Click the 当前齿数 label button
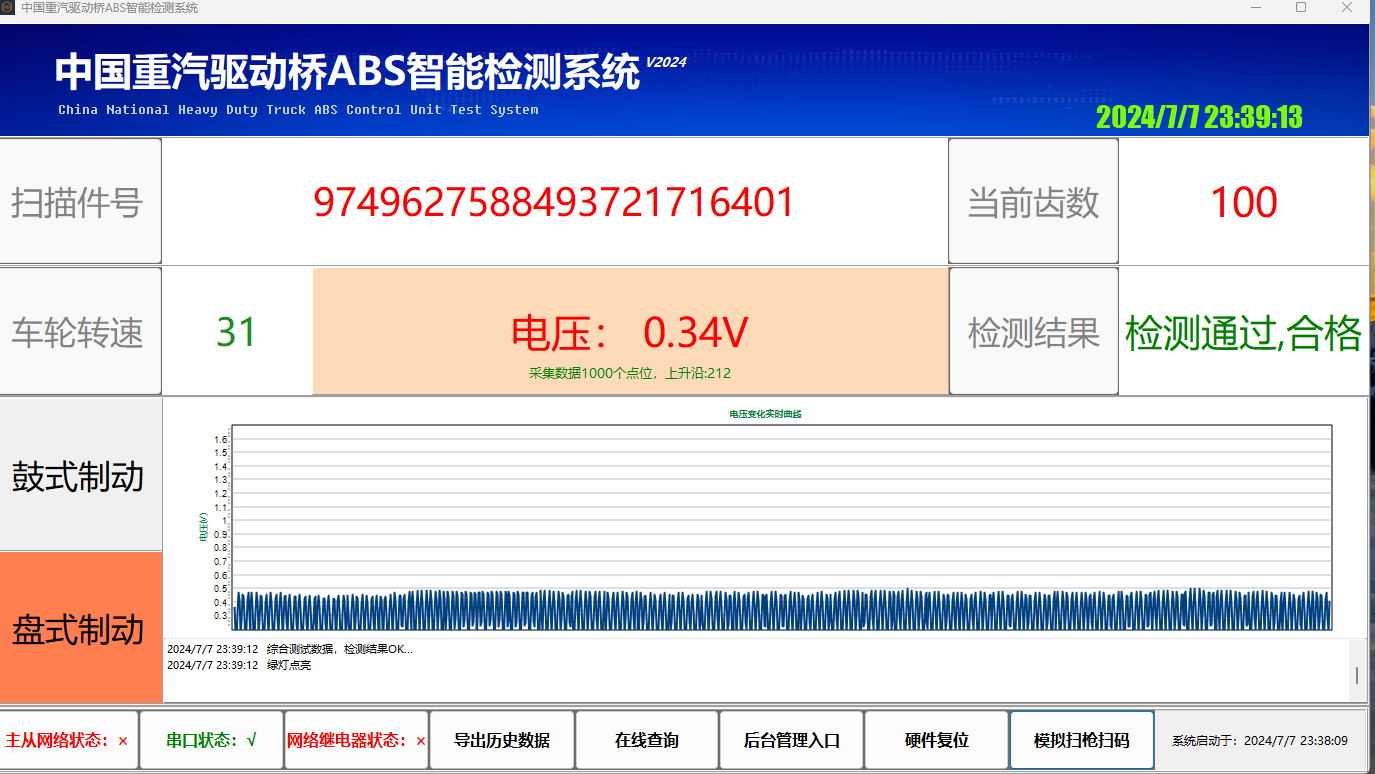Image resolution: width=1375 pixels, height=774 pixels. [x=1033, y=202]
